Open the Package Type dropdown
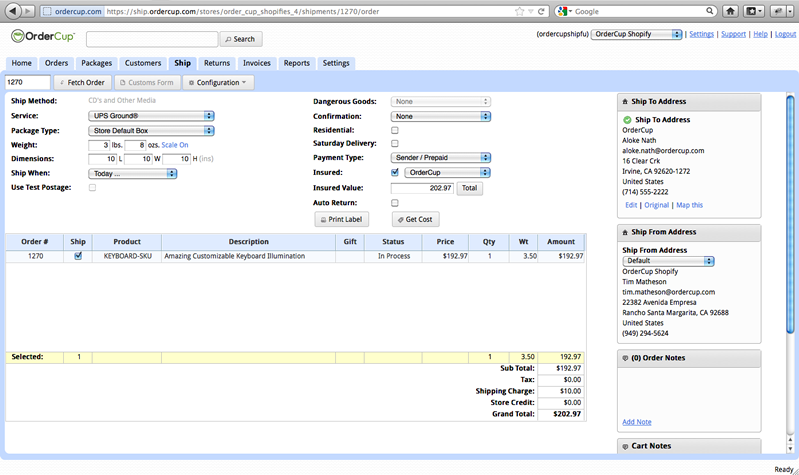This screenshot has width=799, height=475. pyautogui.click(x=151, y=130)
